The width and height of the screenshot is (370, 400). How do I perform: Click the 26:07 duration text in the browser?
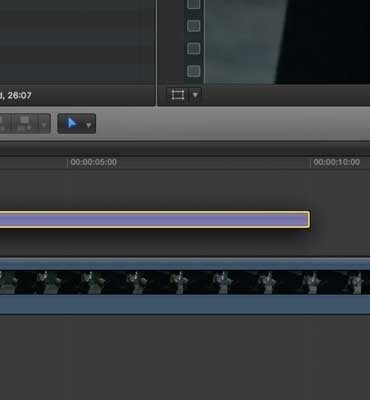tap(19, 96)
